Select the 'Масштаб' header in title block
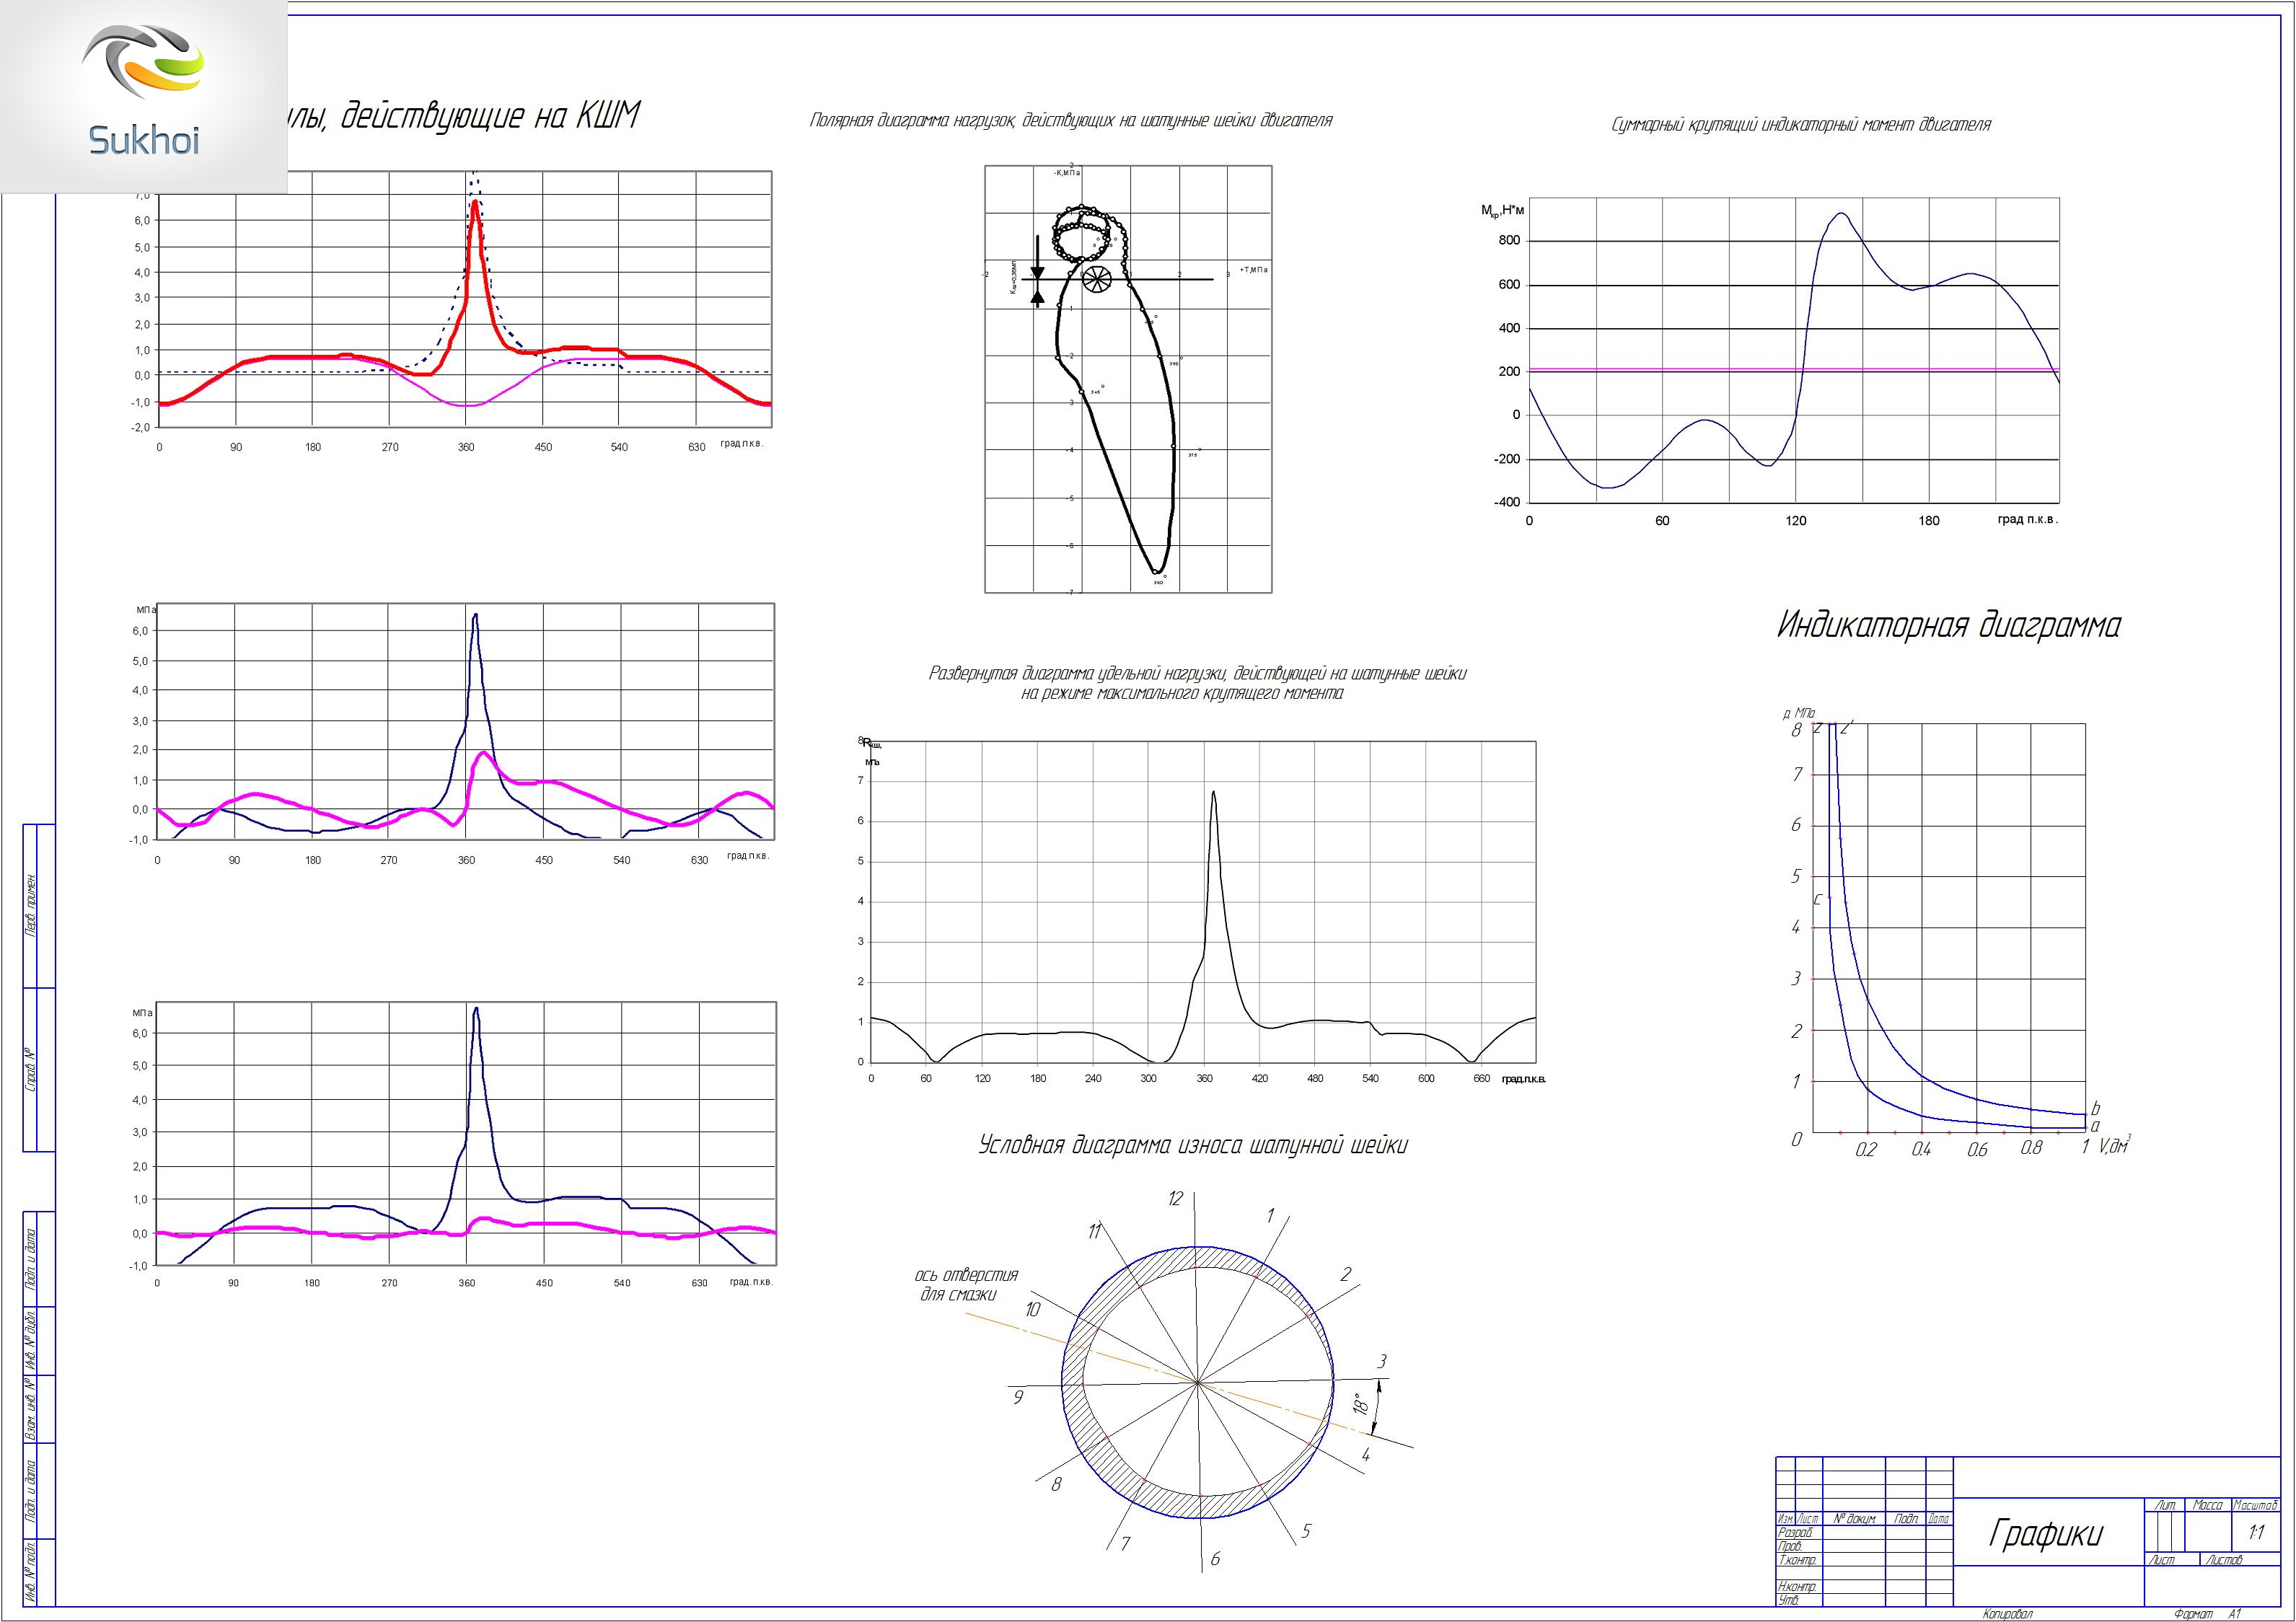2296x1622 pixels. pos(2255,1506)
